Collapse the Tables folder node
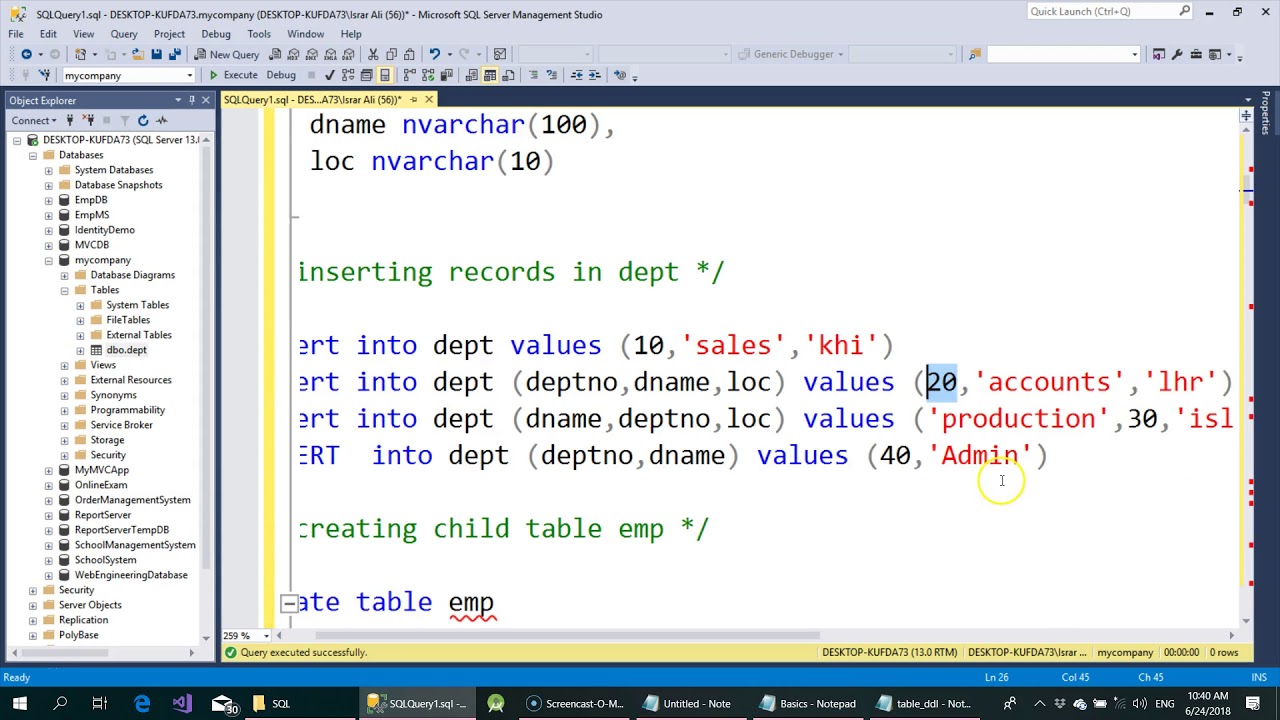The height and width of the screenshot is (720, 1280). (x=65, y=290)
